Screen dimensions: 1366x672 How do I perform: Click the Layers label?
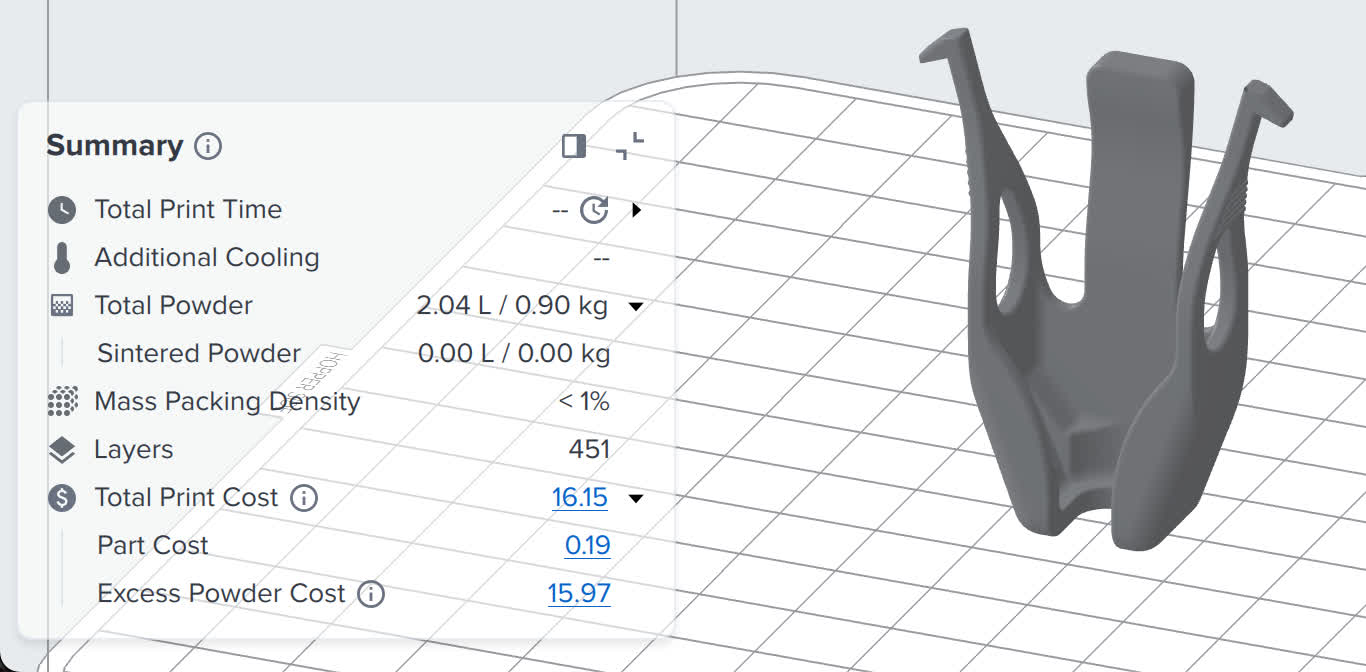[x=134, y=449]
